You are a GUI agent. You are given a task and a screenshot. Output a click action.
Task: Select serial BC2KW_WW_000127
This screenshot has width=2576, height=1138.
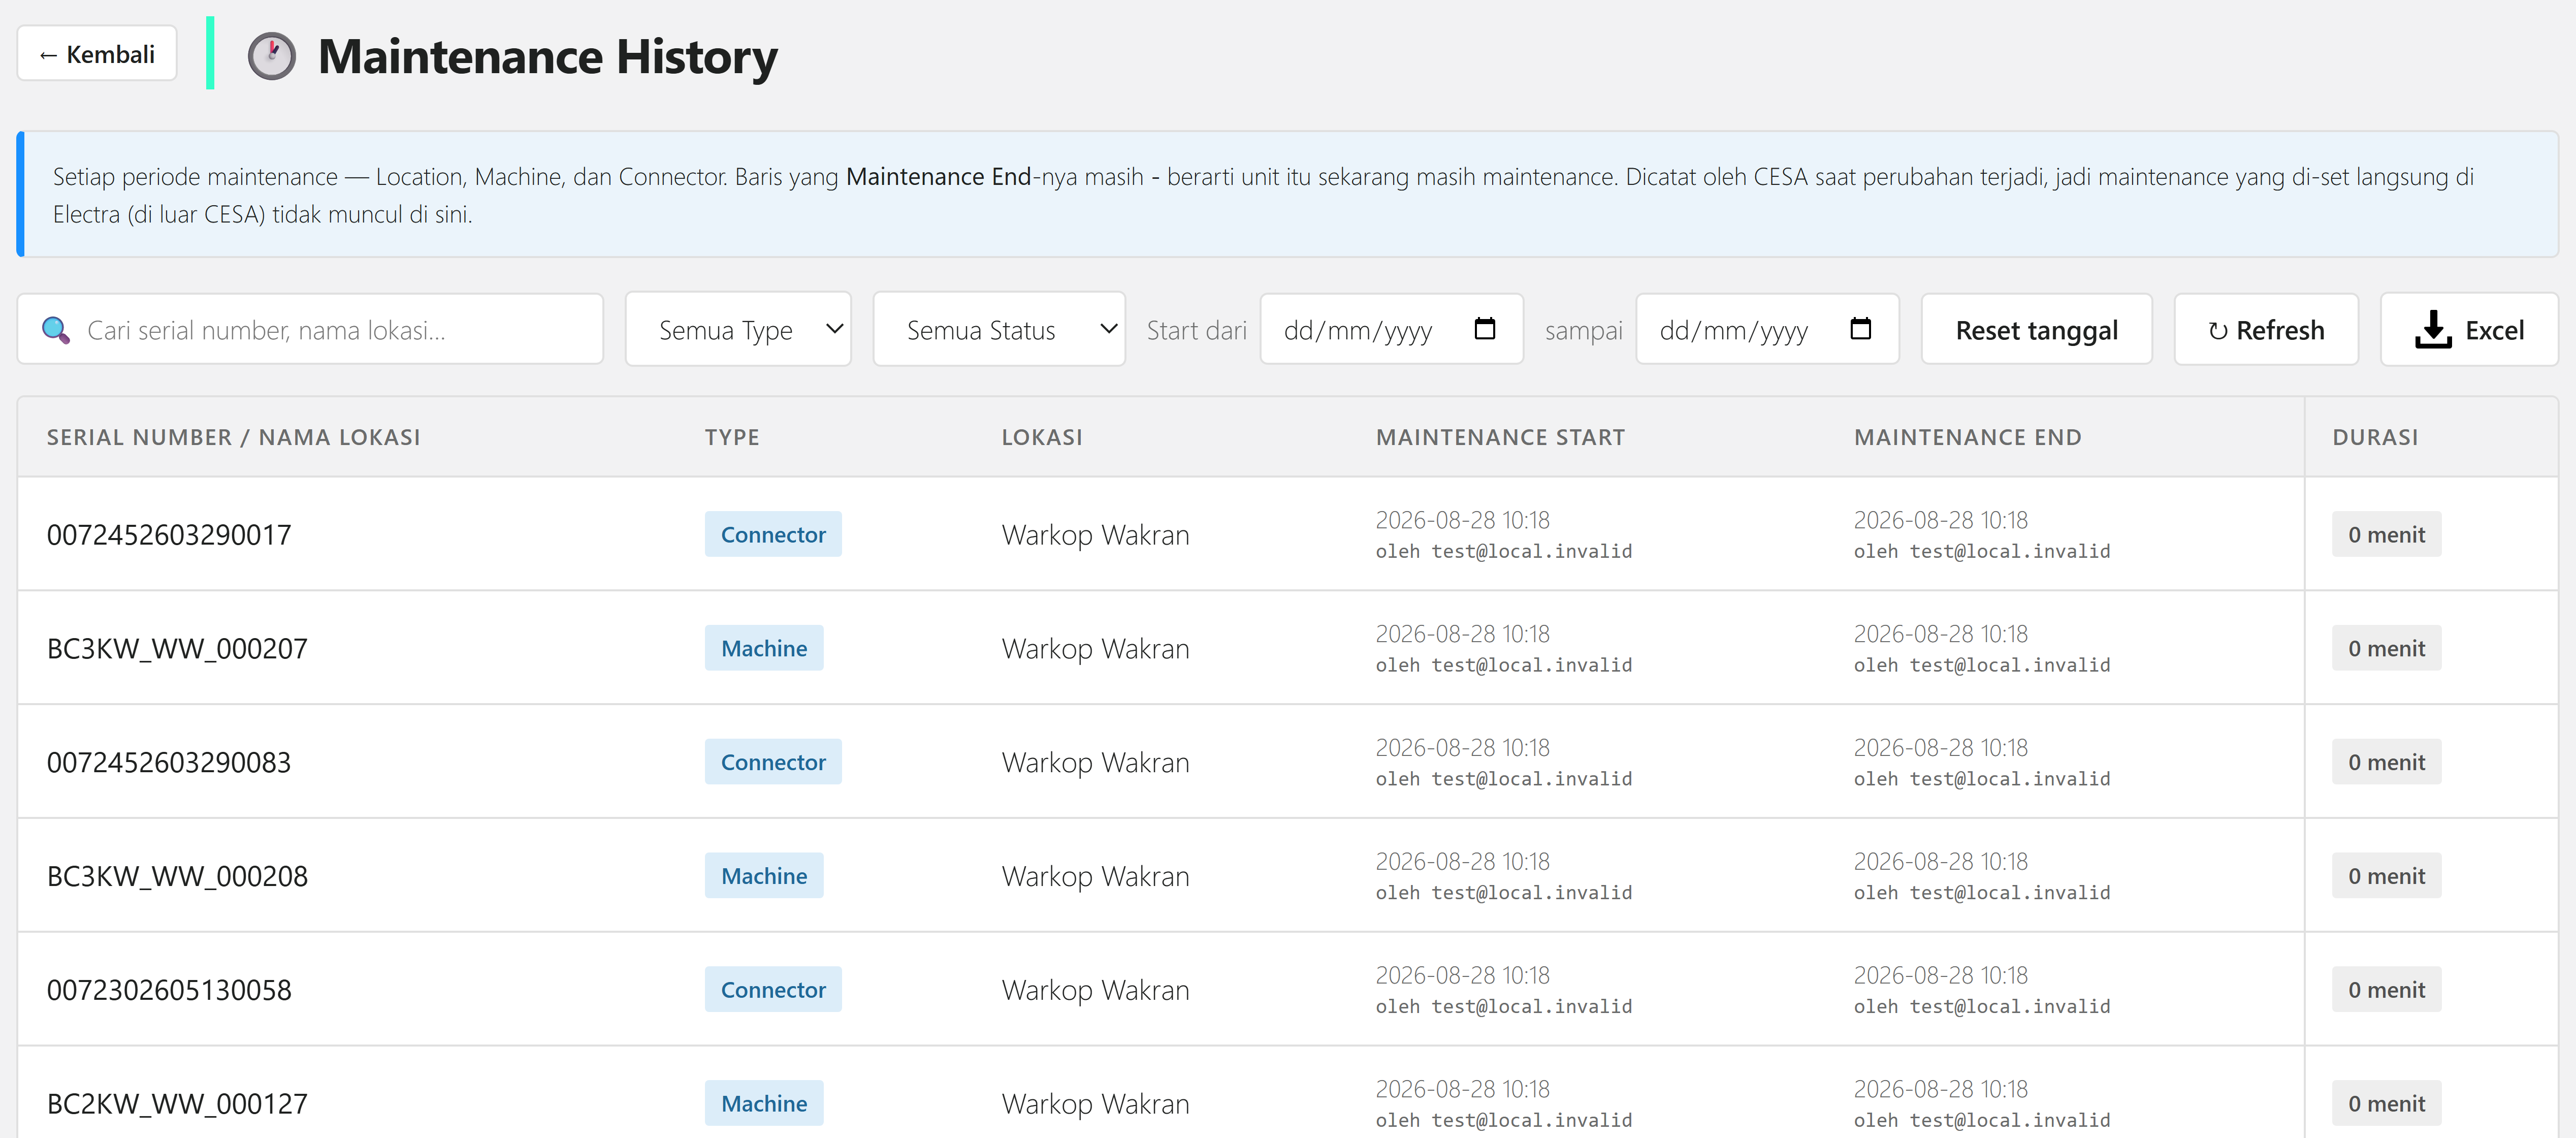tap(177, 1104)
